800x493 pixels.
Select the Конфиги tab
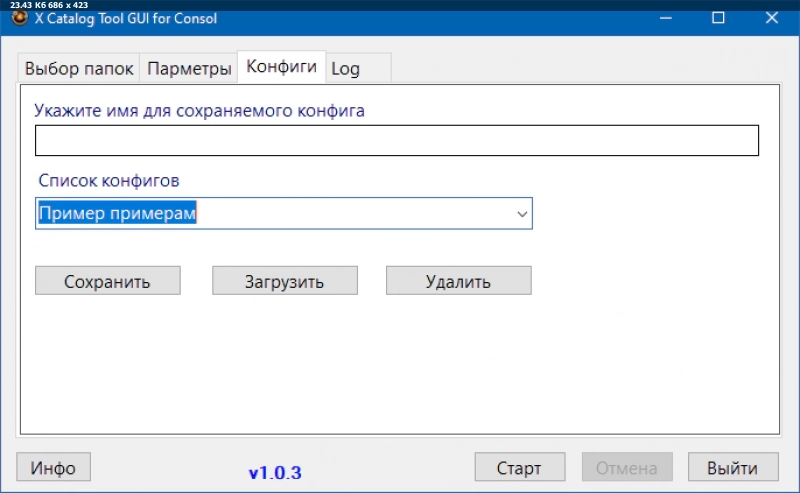tap(282, 67)
